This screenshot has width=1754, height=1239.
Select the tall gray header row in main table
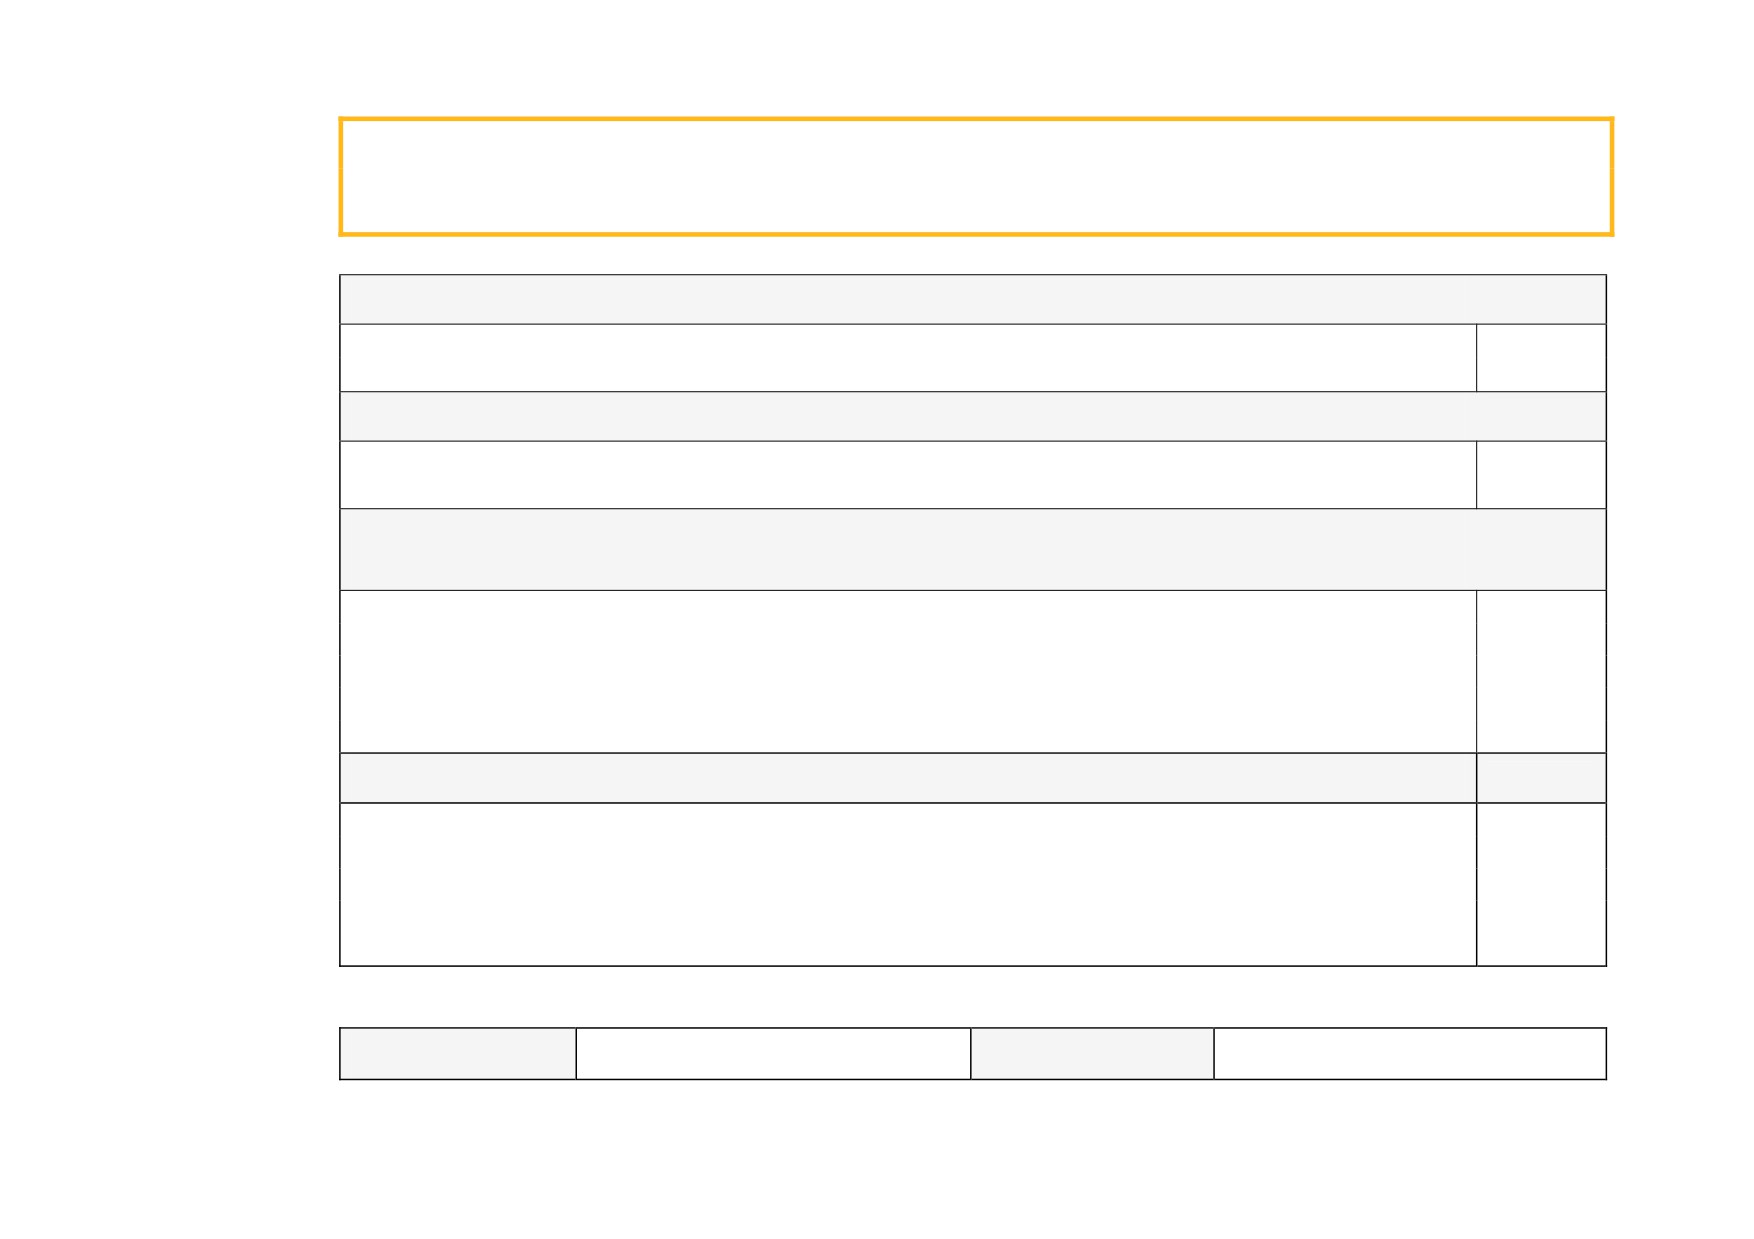tap(973, 549)
